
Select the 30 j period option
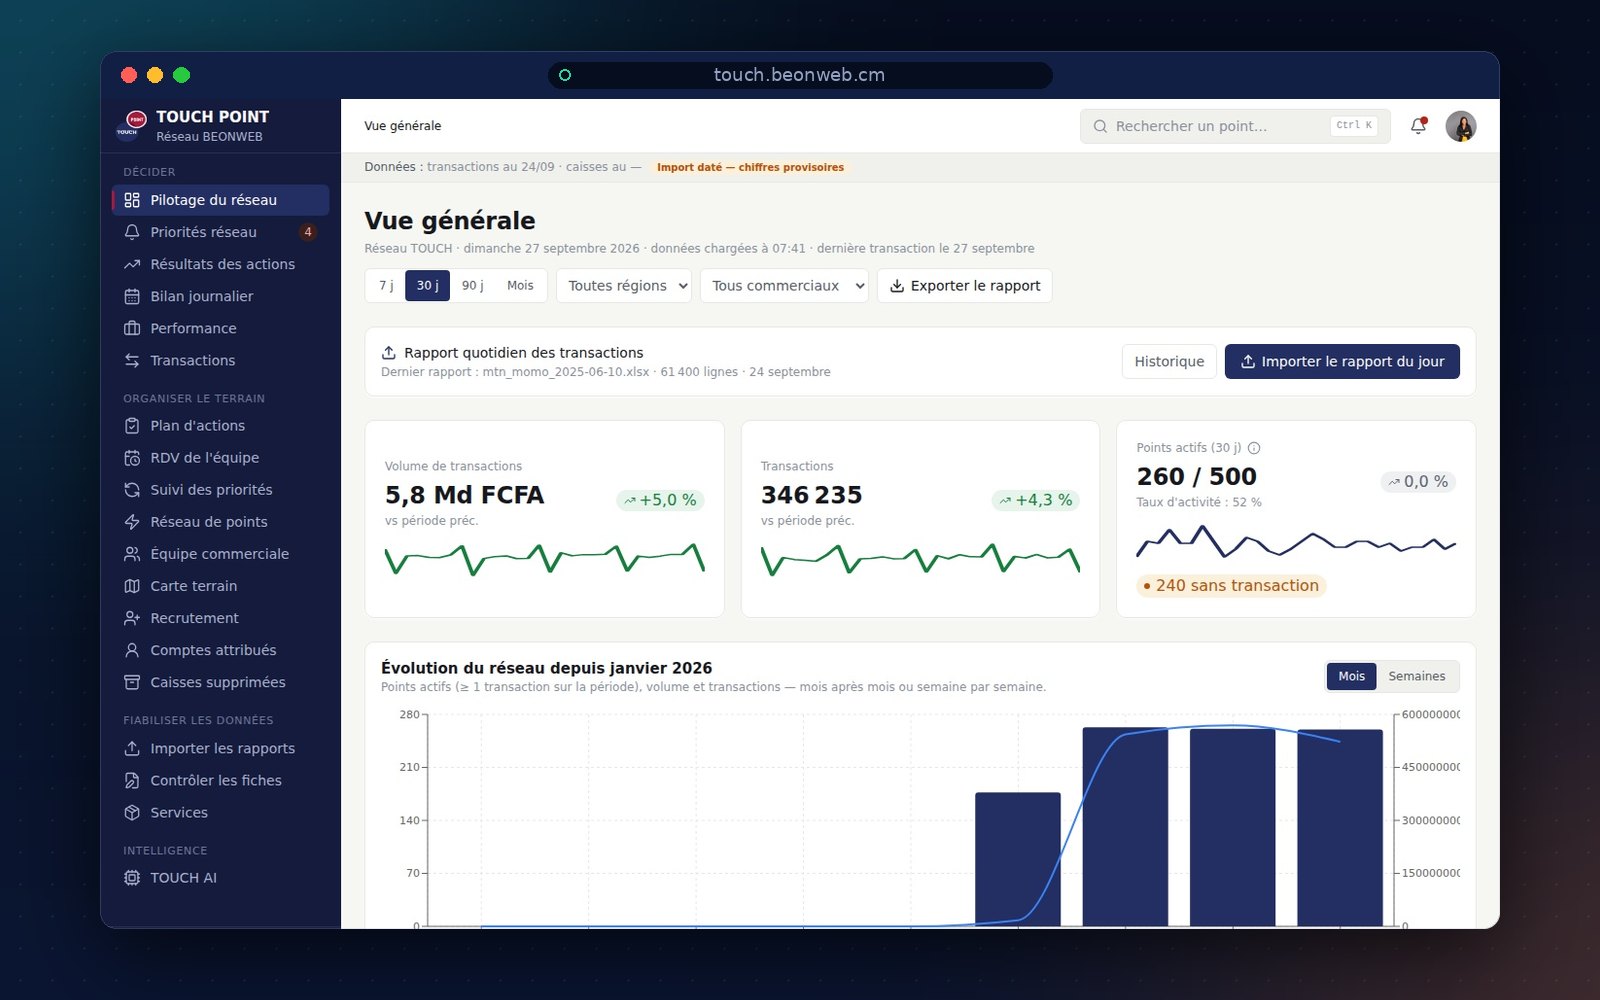coord(427,286)
